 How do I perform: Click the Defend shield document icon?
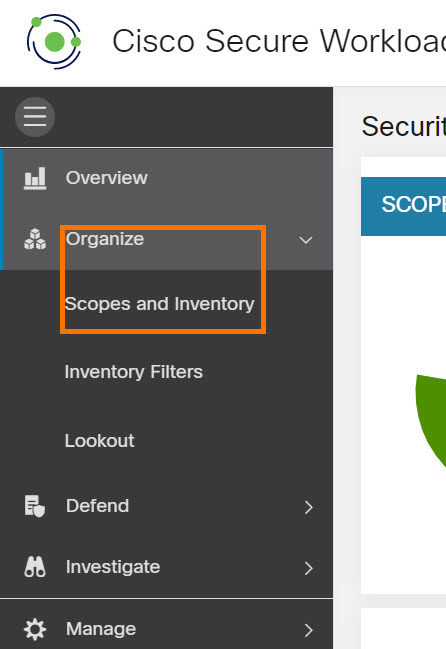coord(35,506)
